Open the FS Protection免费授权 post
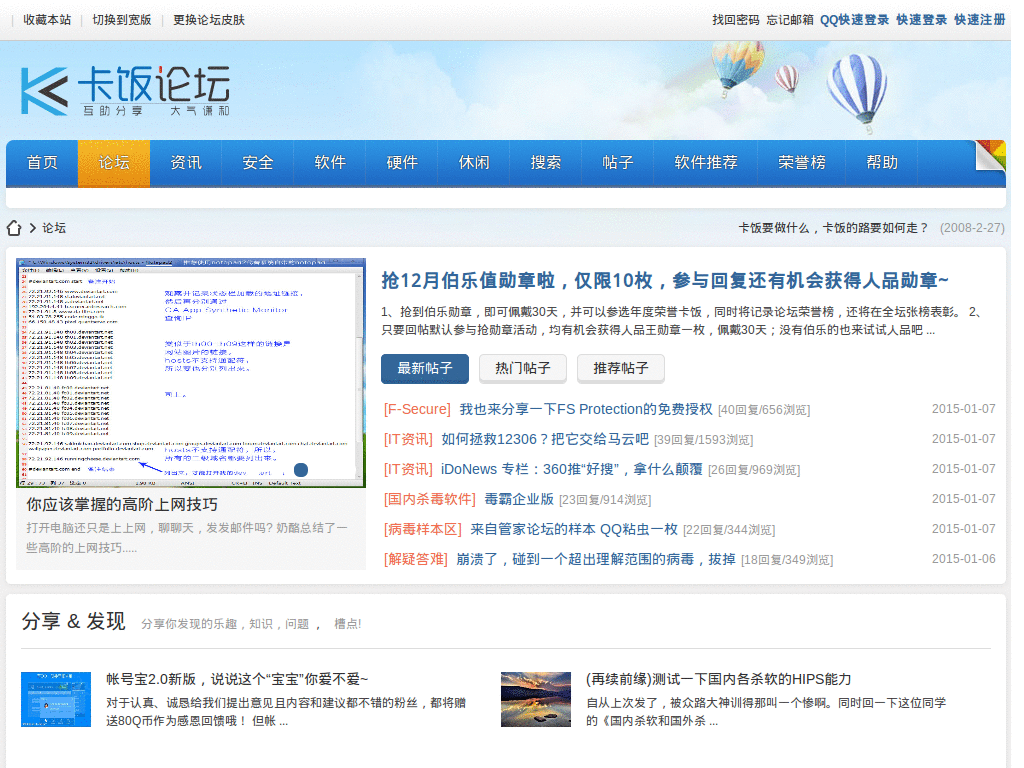The width and height of the screenshot is (1024, 768). (586, 409)
